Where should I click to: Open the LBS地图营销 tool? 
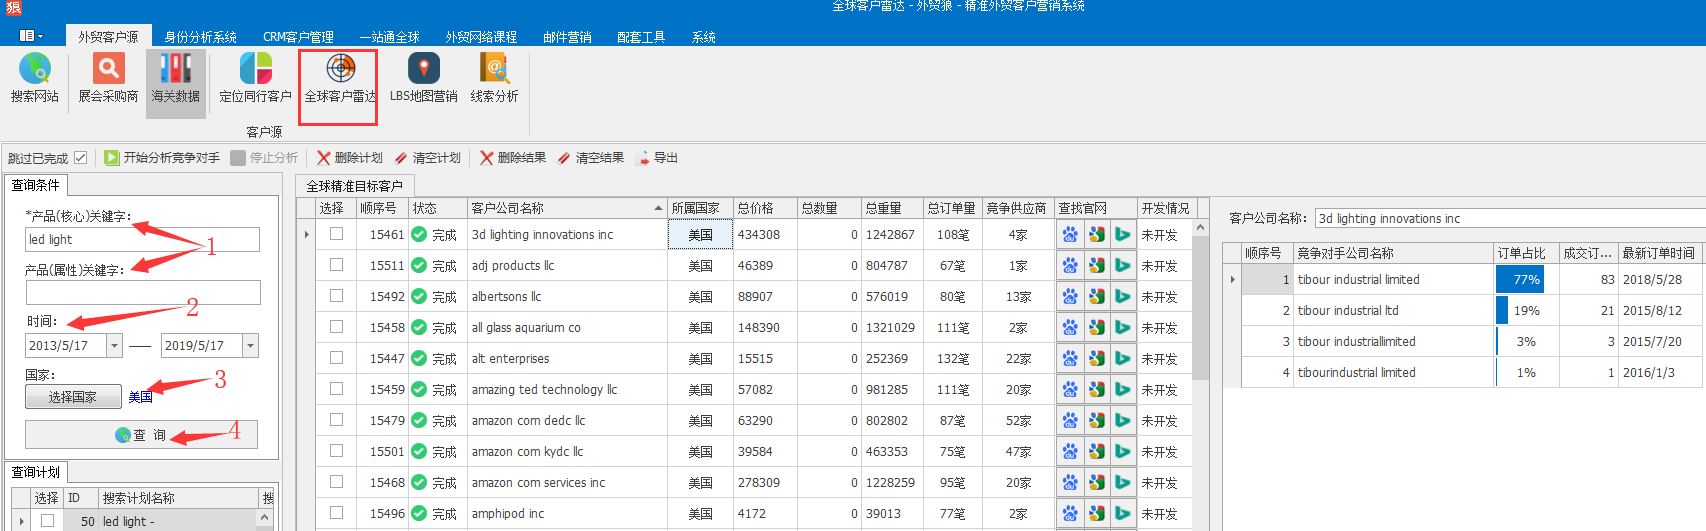pyautogui.click(x=424, y=80)
